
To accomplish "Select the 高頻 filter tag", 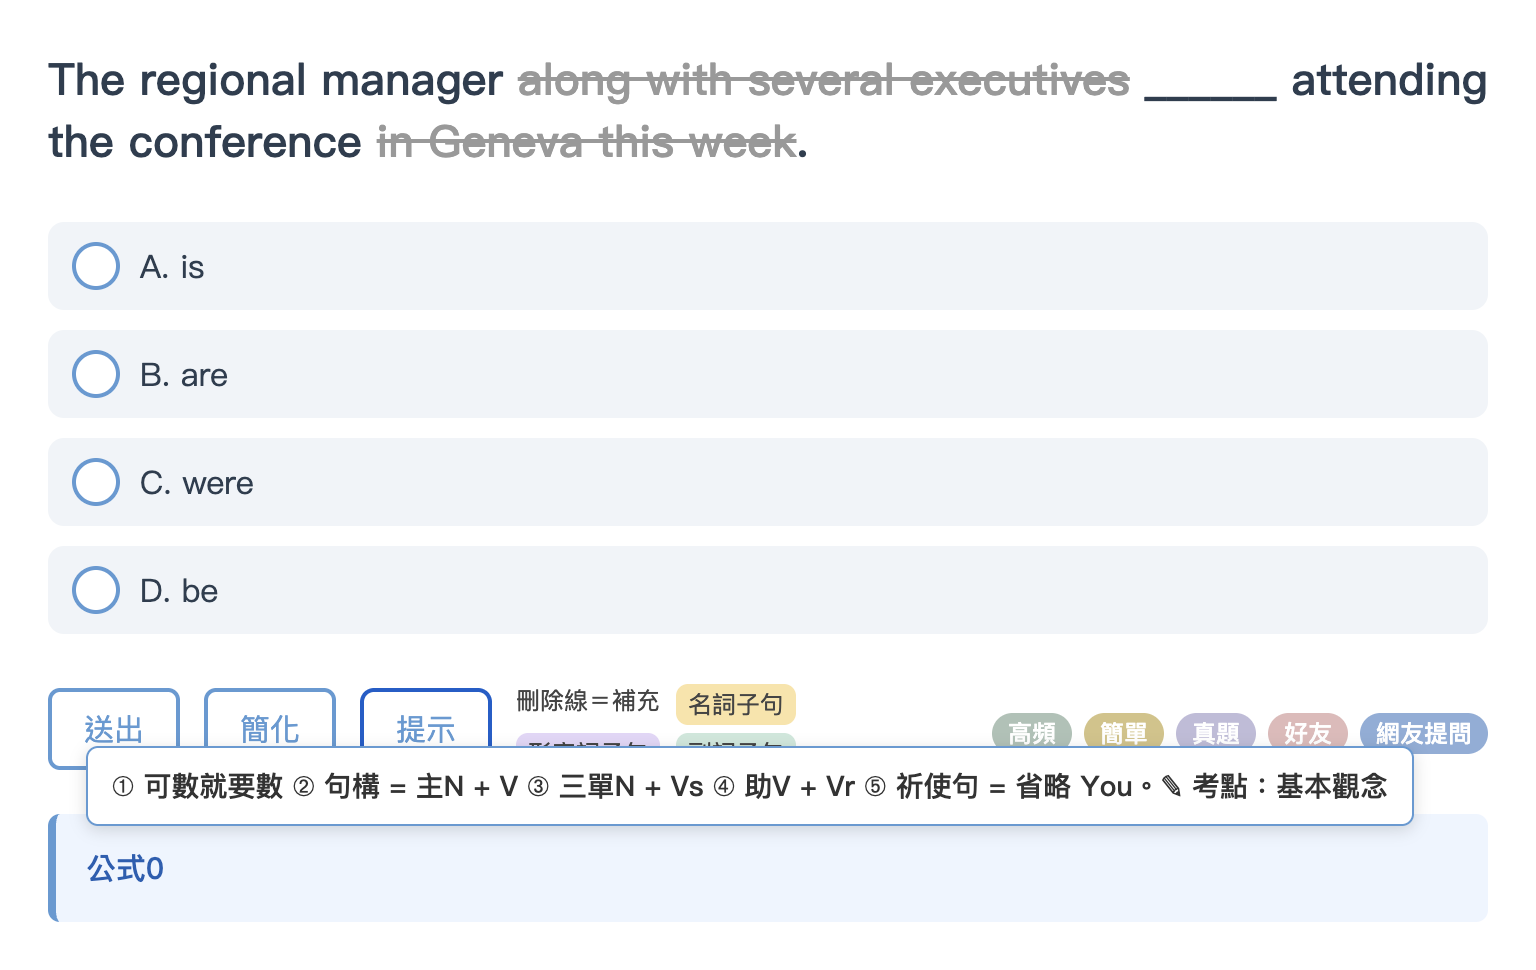I will click(1032, 732).
